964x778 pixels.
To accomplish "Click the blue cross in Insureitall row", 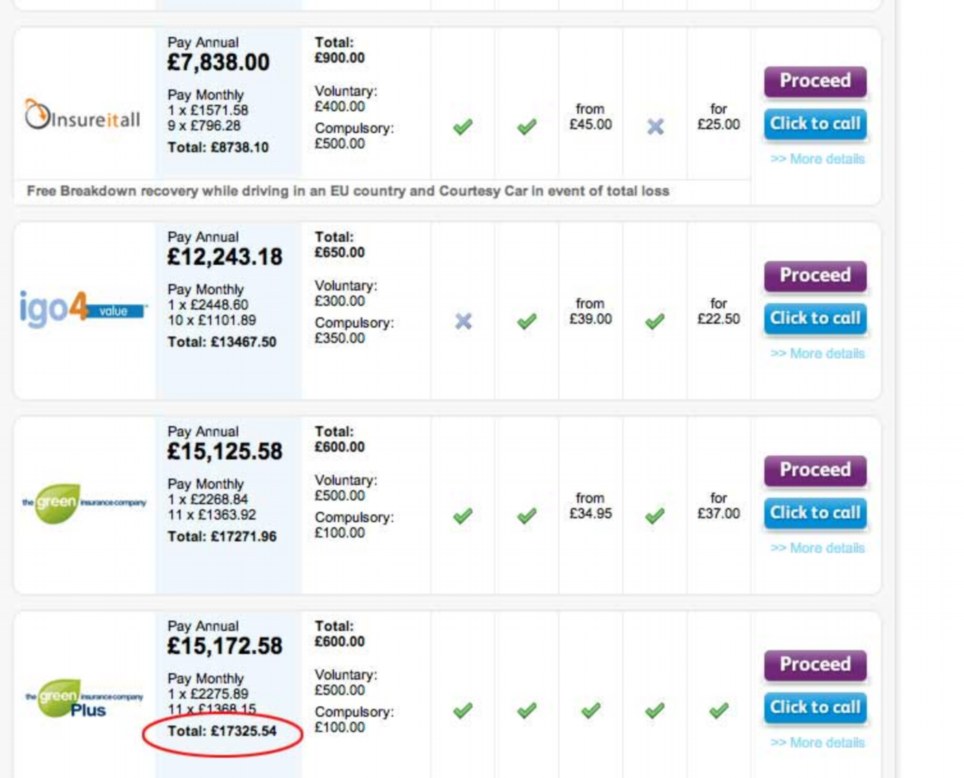I will 655,127.
